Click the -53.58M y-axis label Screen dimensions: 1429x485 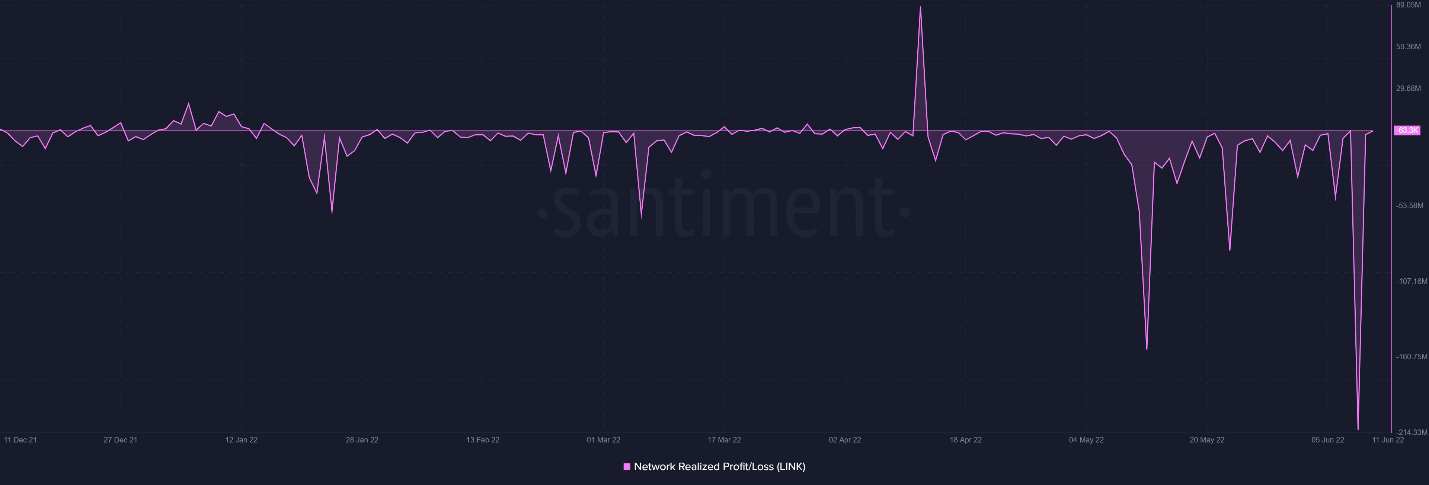coord(1410,205)
